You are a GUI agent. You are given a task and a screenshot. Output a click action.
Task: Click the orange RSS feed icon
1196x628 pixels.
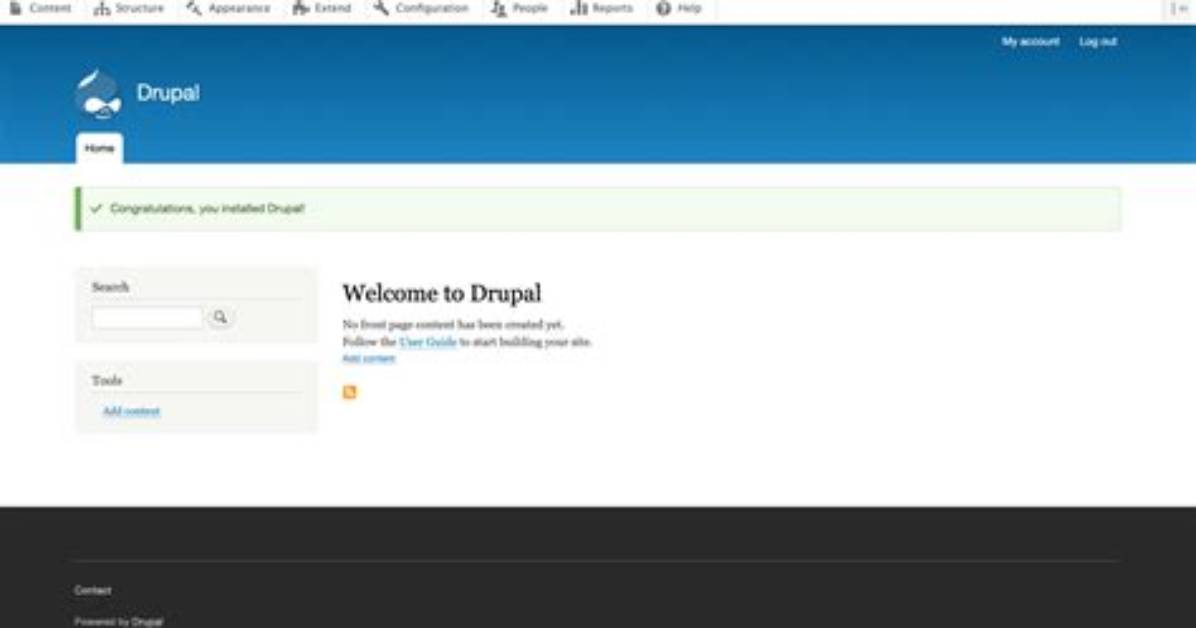pyautogui.click(x=349, y=392)
